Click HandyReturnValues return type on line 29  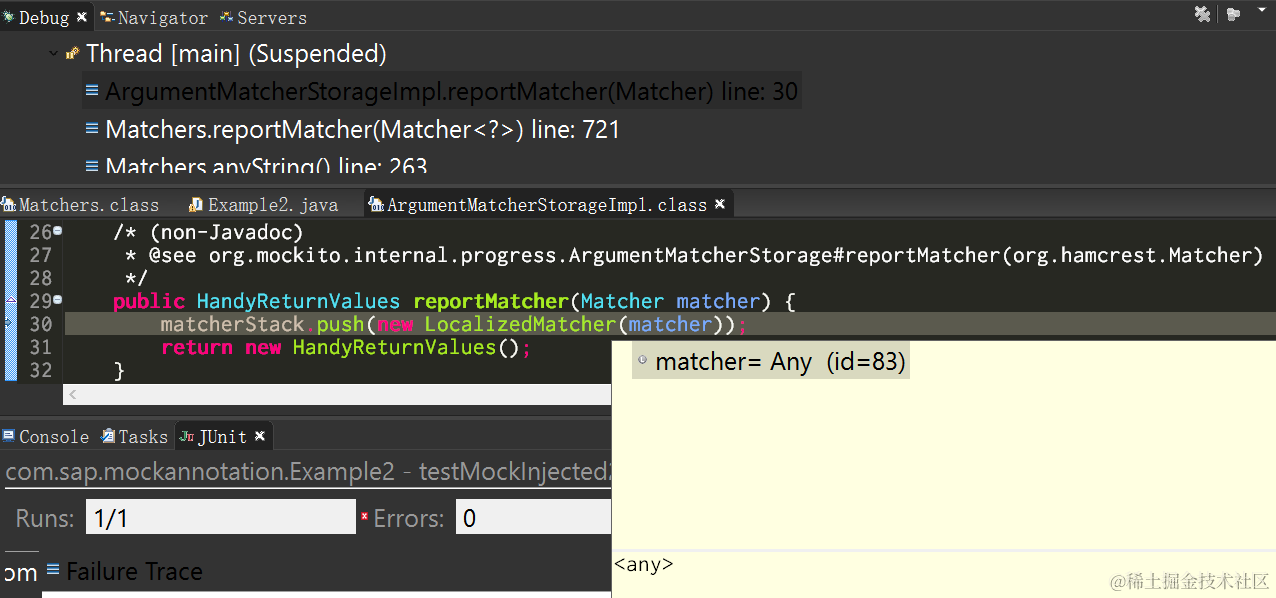298,301
